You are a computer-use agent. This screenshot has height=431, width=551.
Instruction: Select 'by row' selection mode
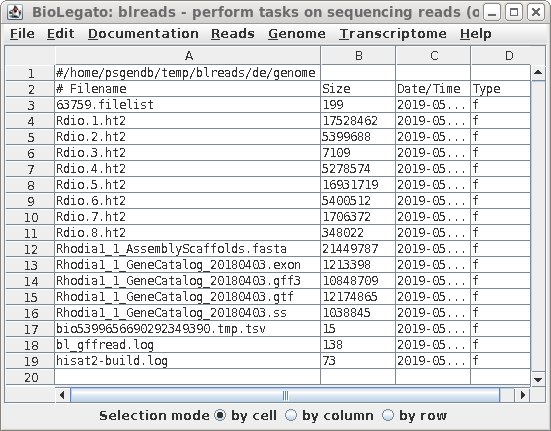pos(388,415)
